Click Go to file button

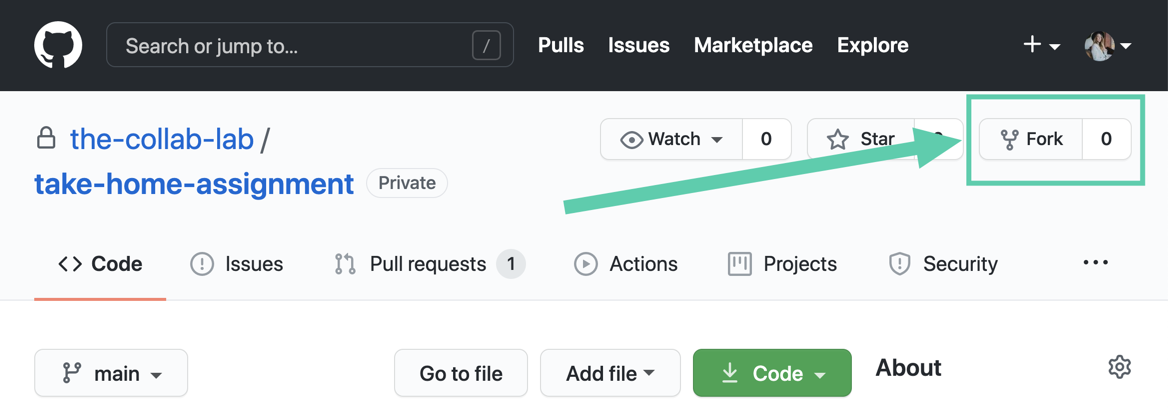click(460, 373)
